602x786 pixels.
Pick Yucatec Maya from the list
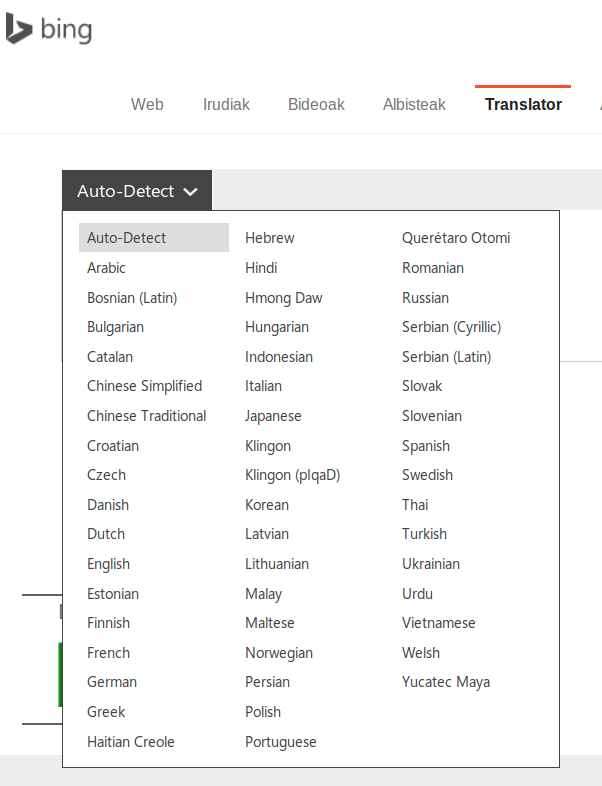446,682
